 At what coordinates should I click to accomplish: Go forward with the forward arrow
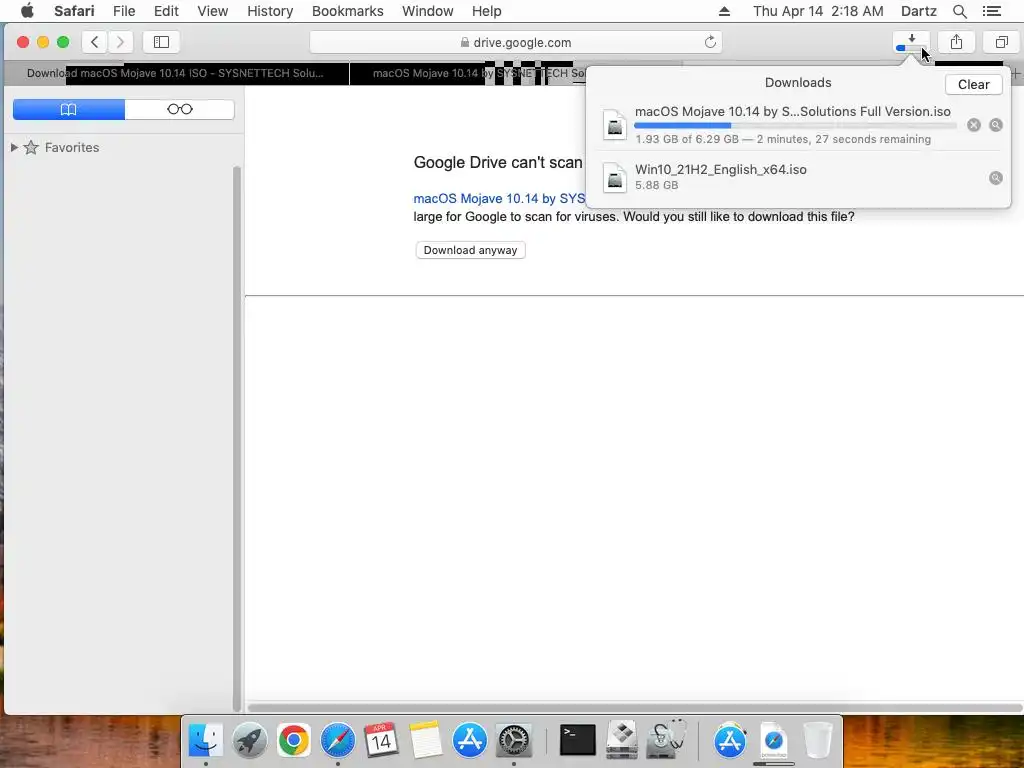[120, 42]
